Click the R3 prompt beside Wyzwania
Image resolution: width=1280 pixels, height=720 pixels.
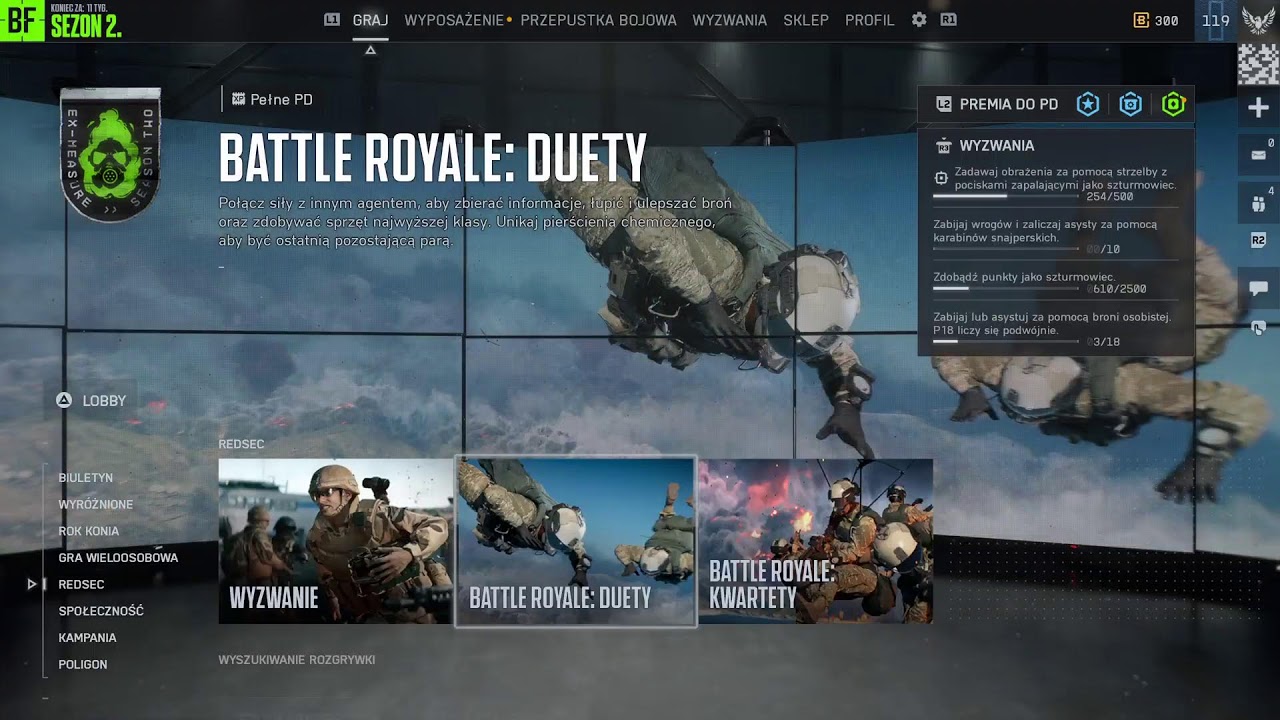pyautogui.click(x=943, y=146)
